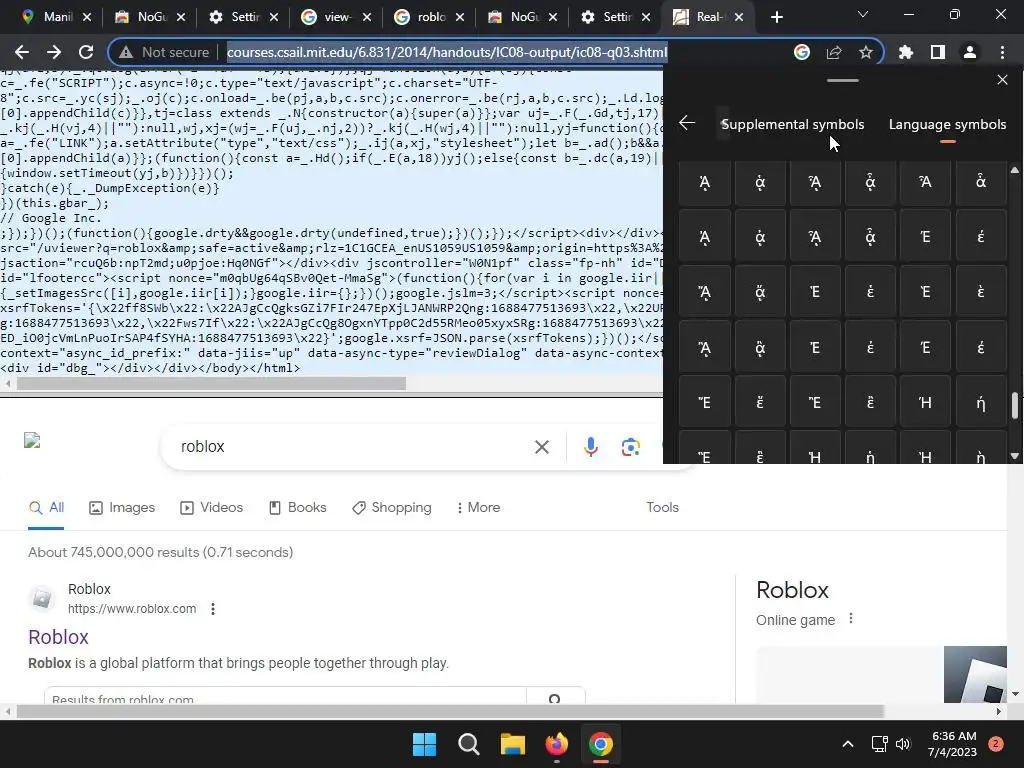The image size is (1024, 768).
Task: Open File Explorer from taskbar
Action: 513,744
